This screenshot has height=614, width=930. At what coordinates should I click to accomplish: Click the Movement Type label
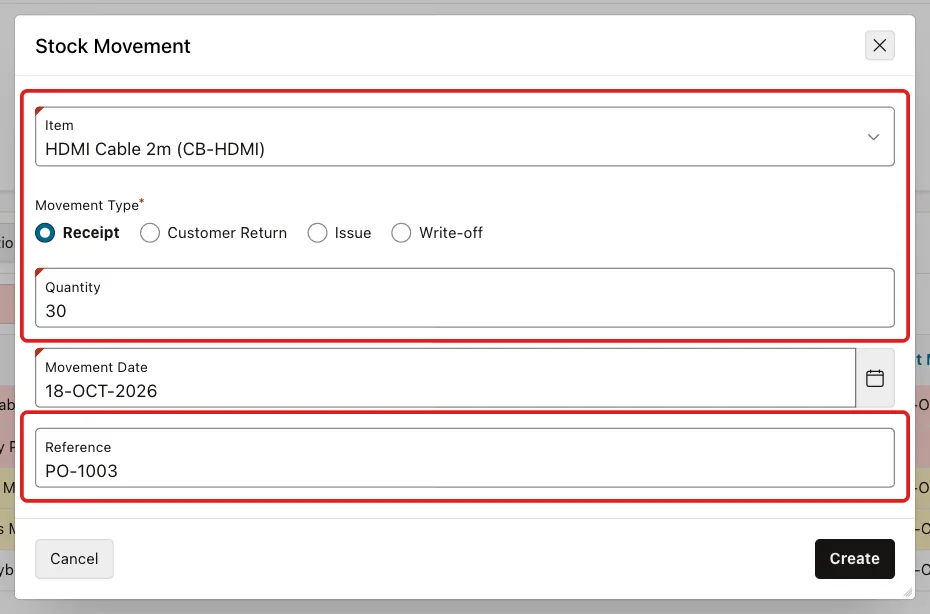click(x=87, y=205)
